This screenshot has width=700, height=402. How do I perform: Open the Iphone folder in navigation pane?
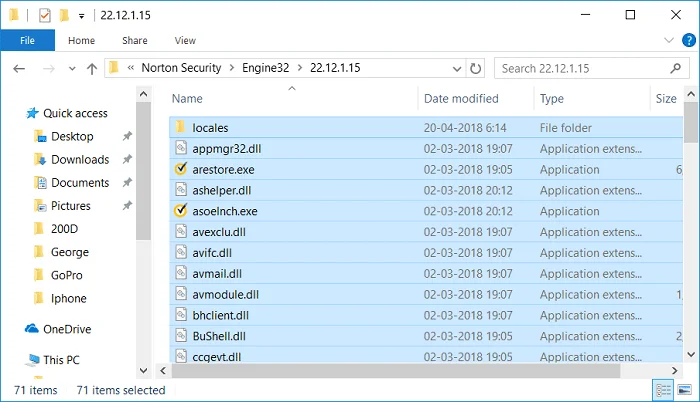coord(68,299)
